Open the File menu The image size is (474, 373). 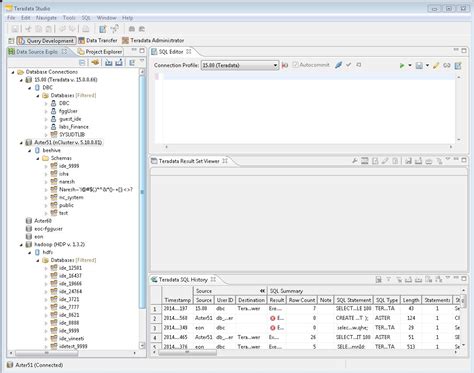pos(11,18)
